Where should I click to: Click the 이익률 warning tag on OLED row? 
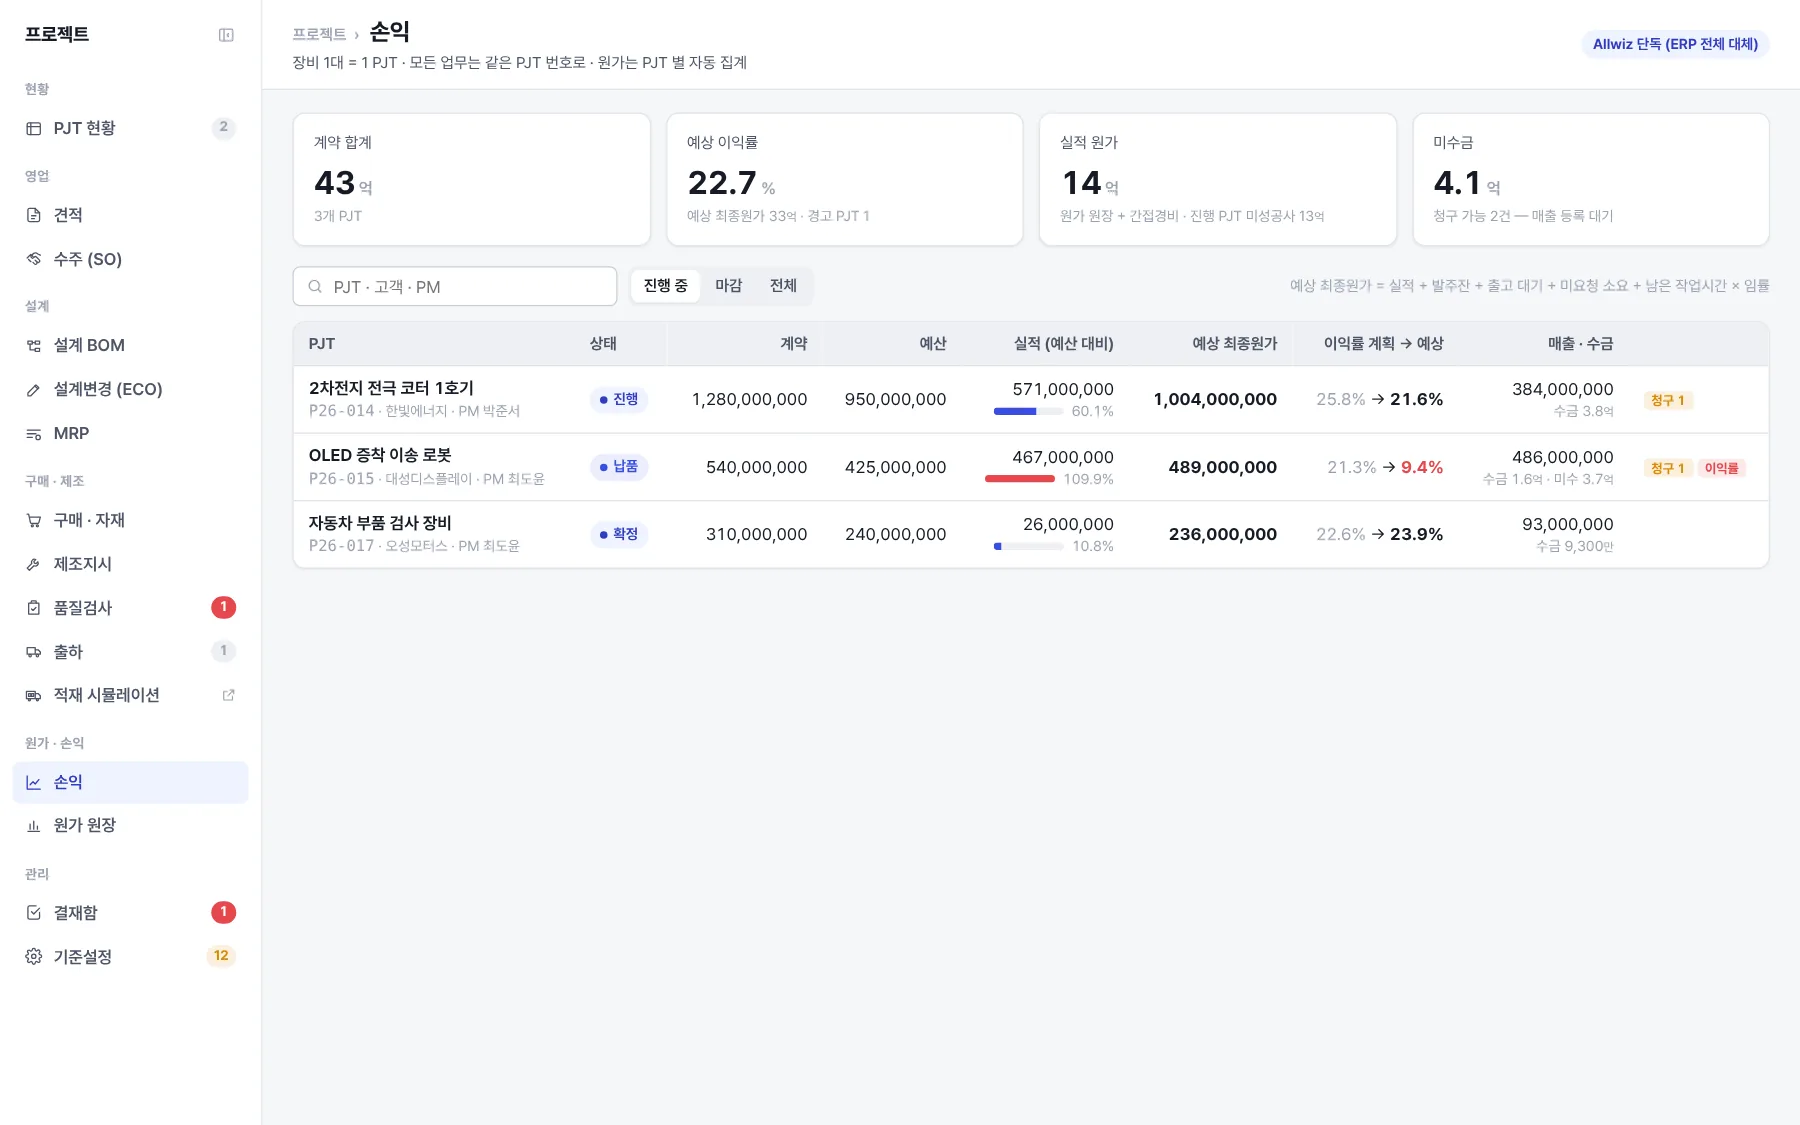coord(1721,468)
